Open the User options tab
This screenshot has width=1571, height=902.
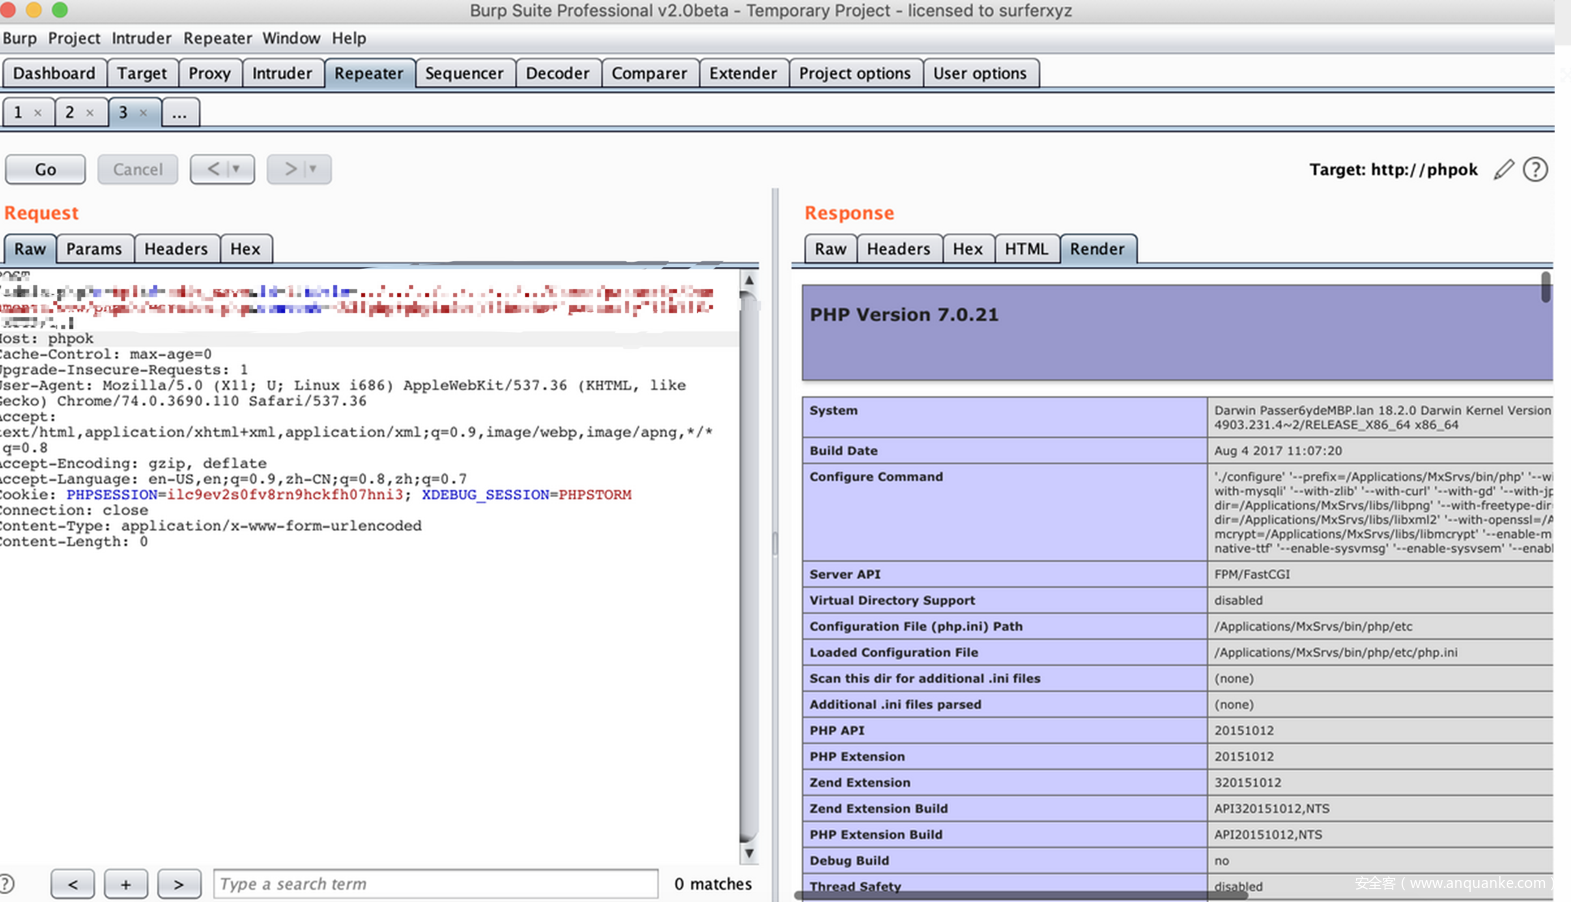980,73
